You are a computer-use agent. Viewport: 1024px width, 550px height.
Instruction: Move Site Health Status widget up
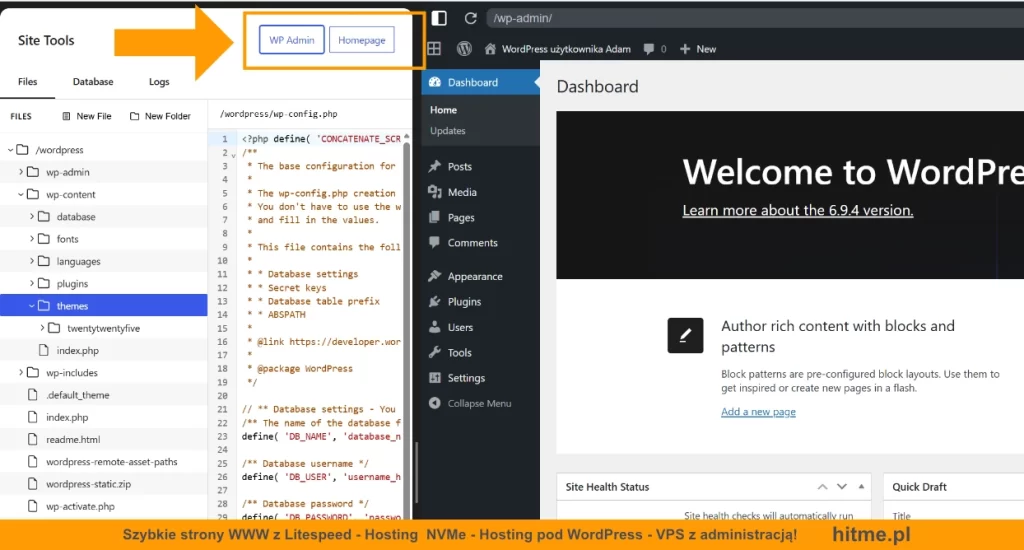coord(822,487)
